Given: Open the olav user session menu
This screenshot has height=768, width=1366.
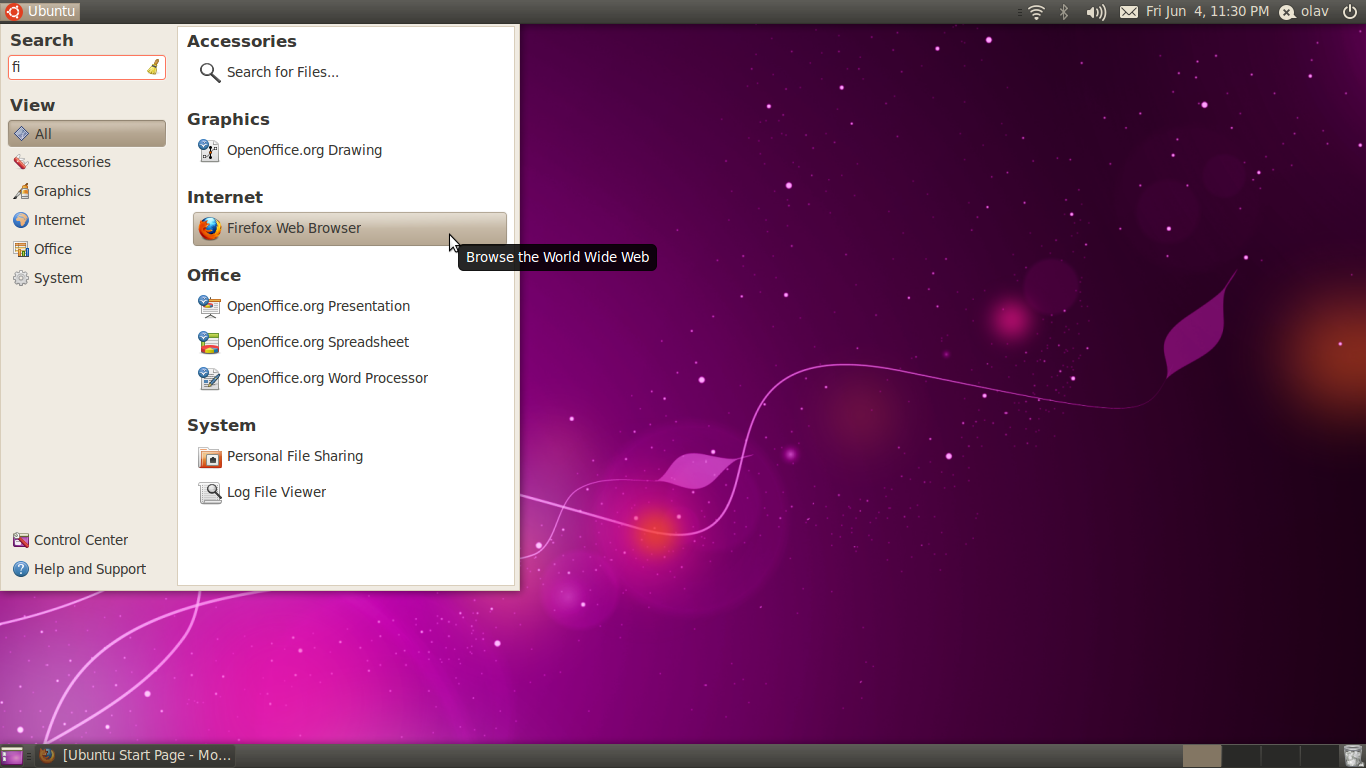Looking at the screenshot, I should point(1304,12).
